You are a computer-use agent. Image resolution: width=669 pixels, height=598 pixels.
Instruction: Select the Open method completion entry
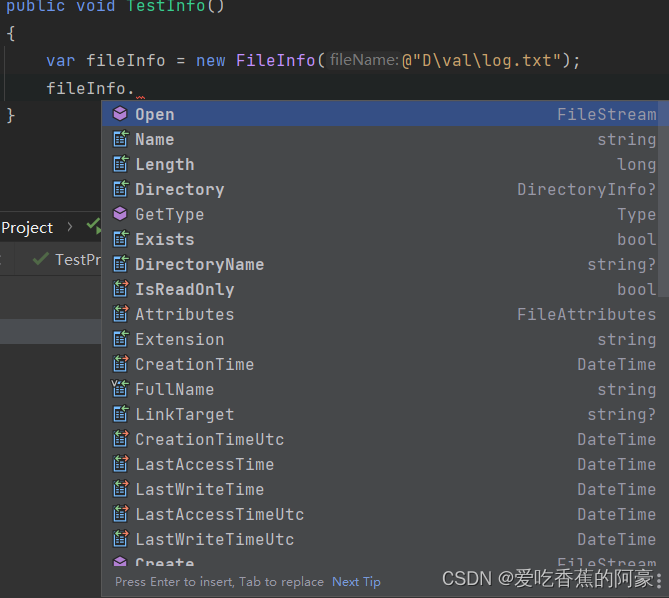pyautogui.click(x=380, y=114)
